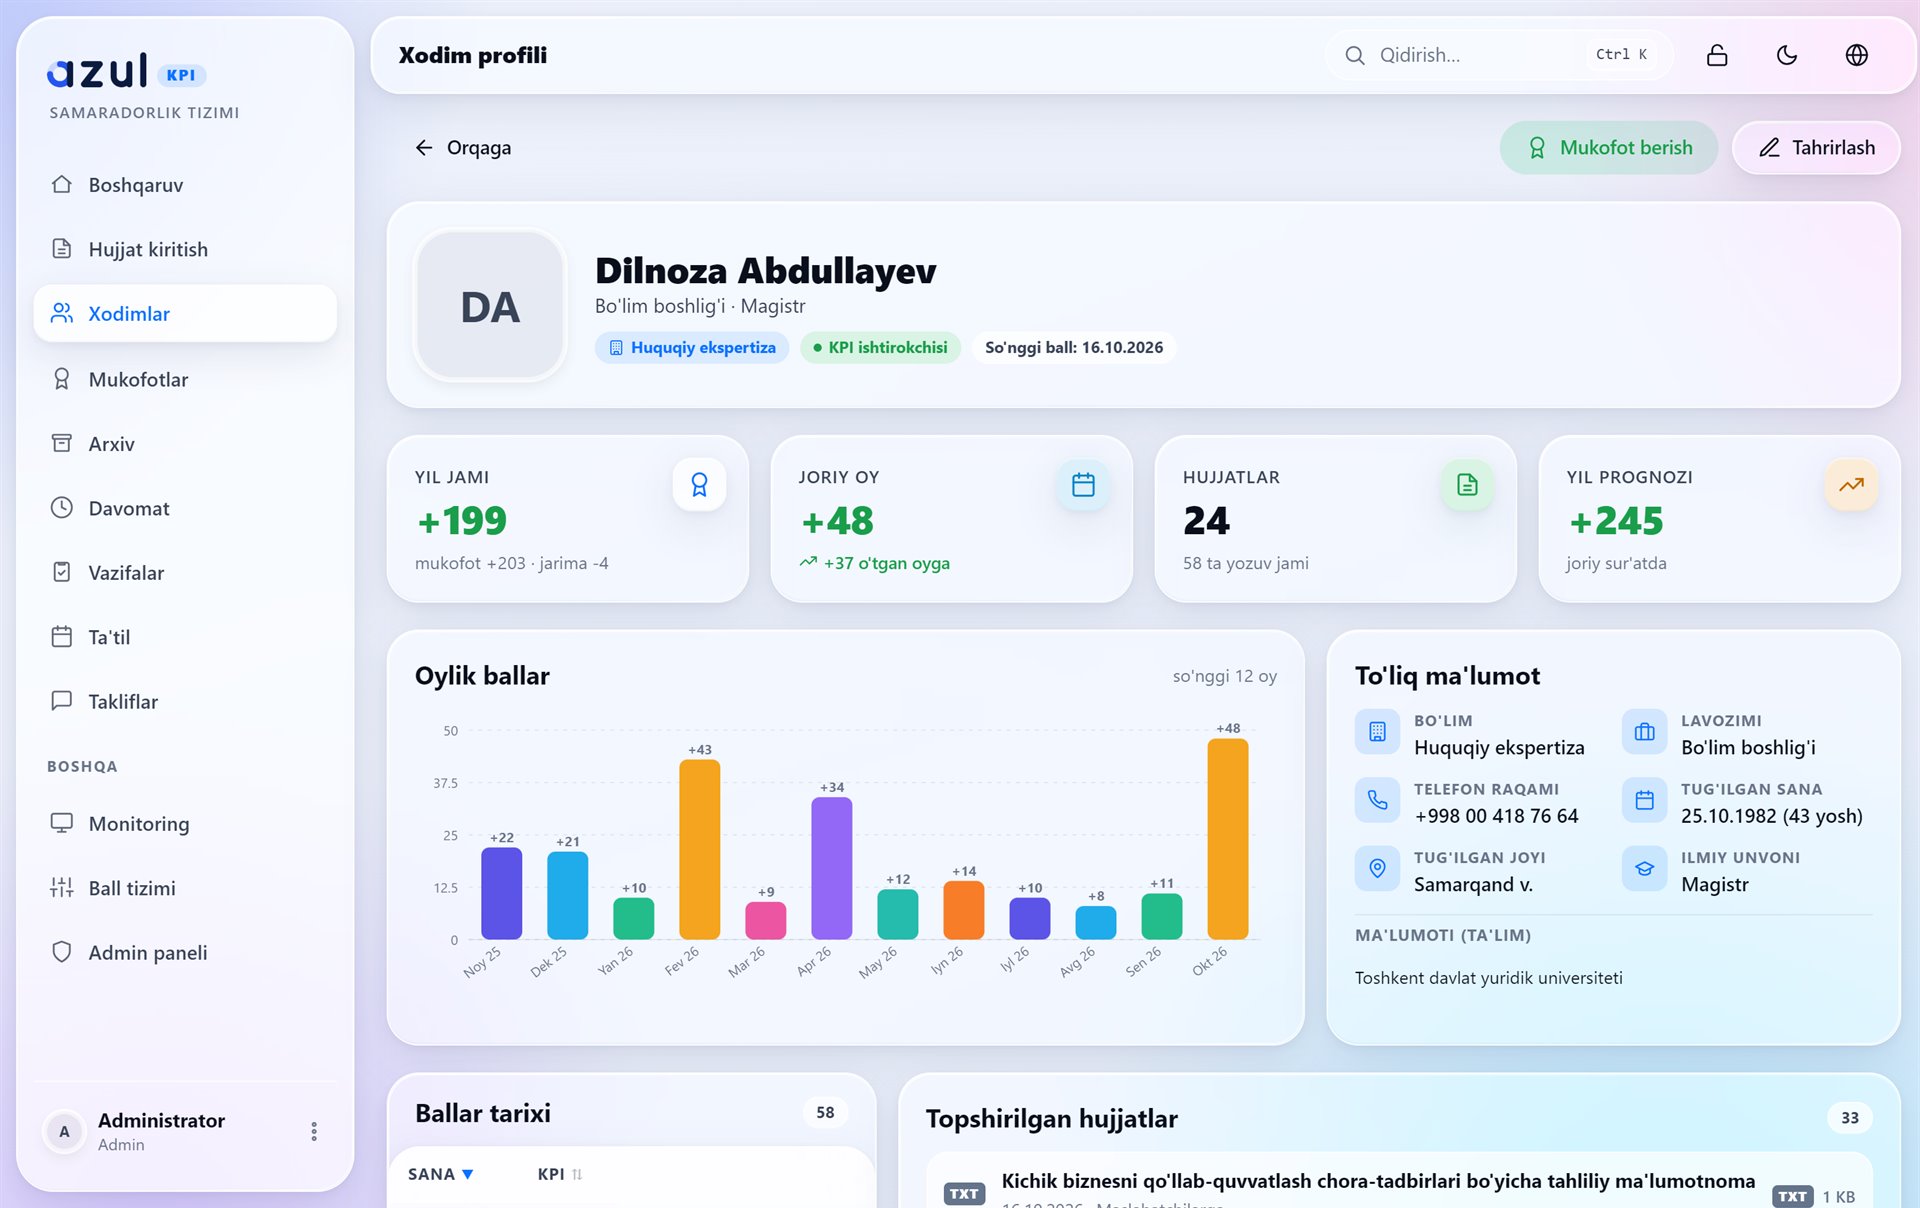Click the Tug'ilgan sana calendar icon
1920x1208 pixels.
pos(1644,800)
